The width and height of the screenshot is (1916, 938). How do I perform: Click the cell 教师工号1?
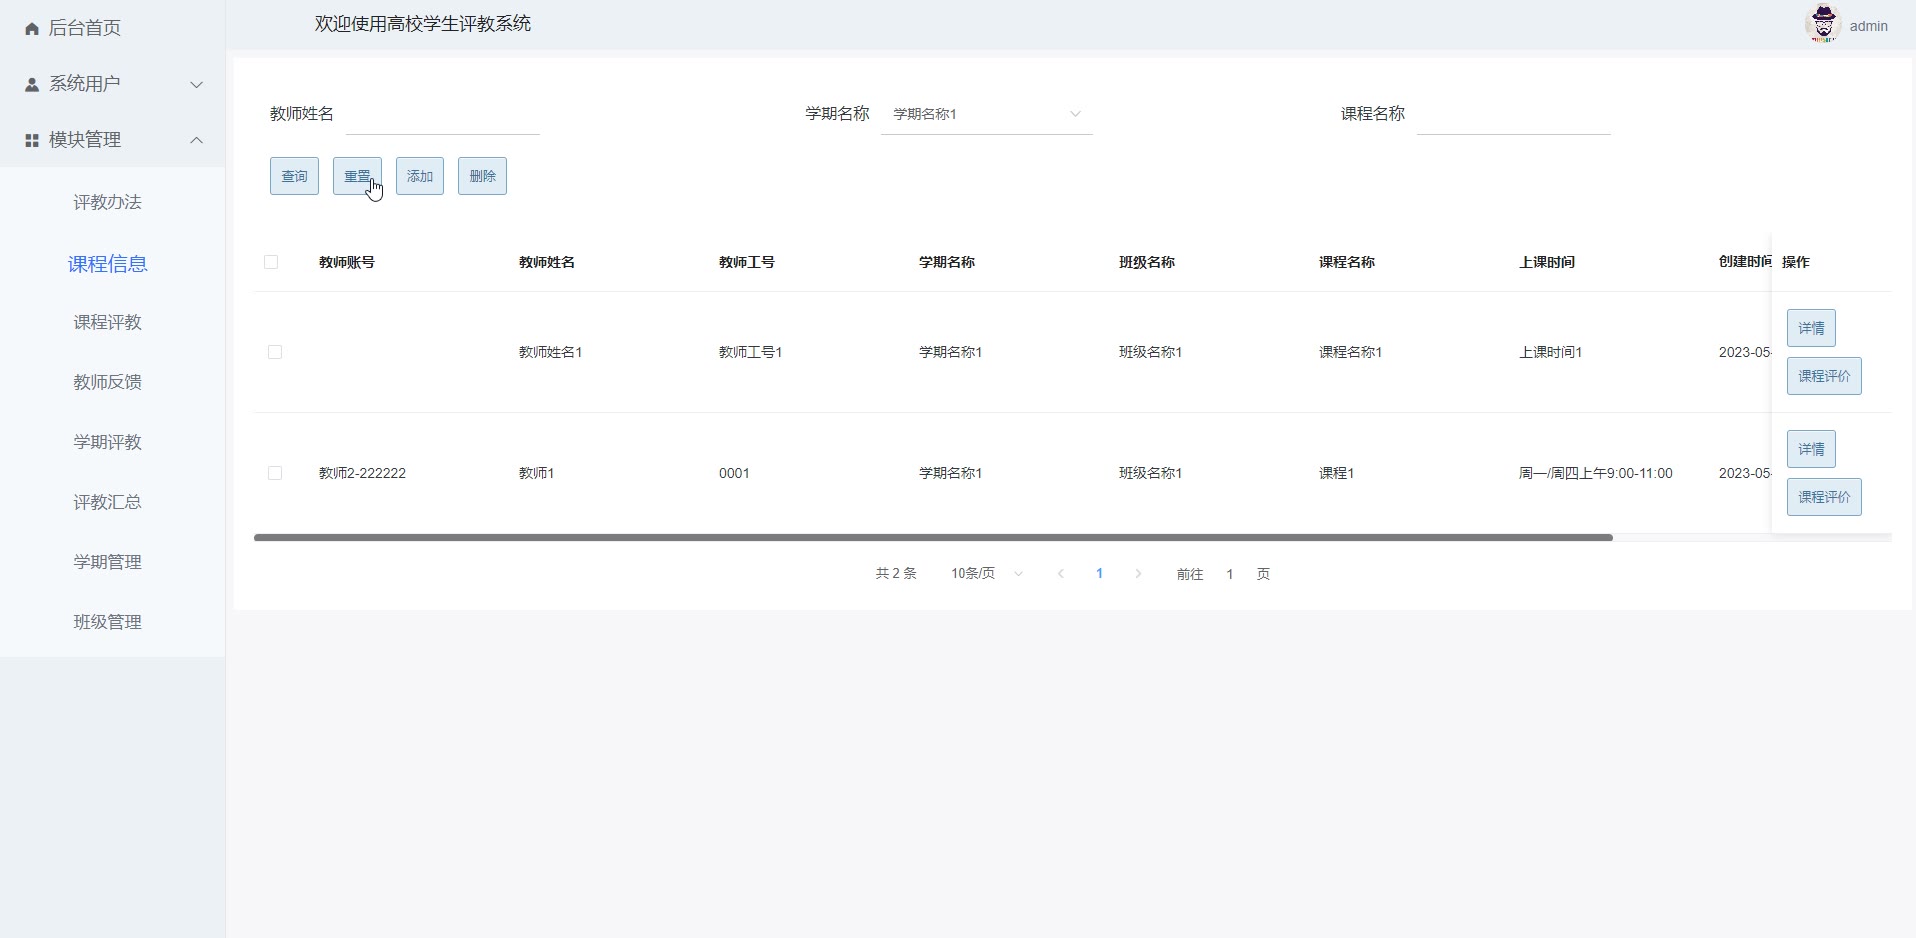pos(750,352)
